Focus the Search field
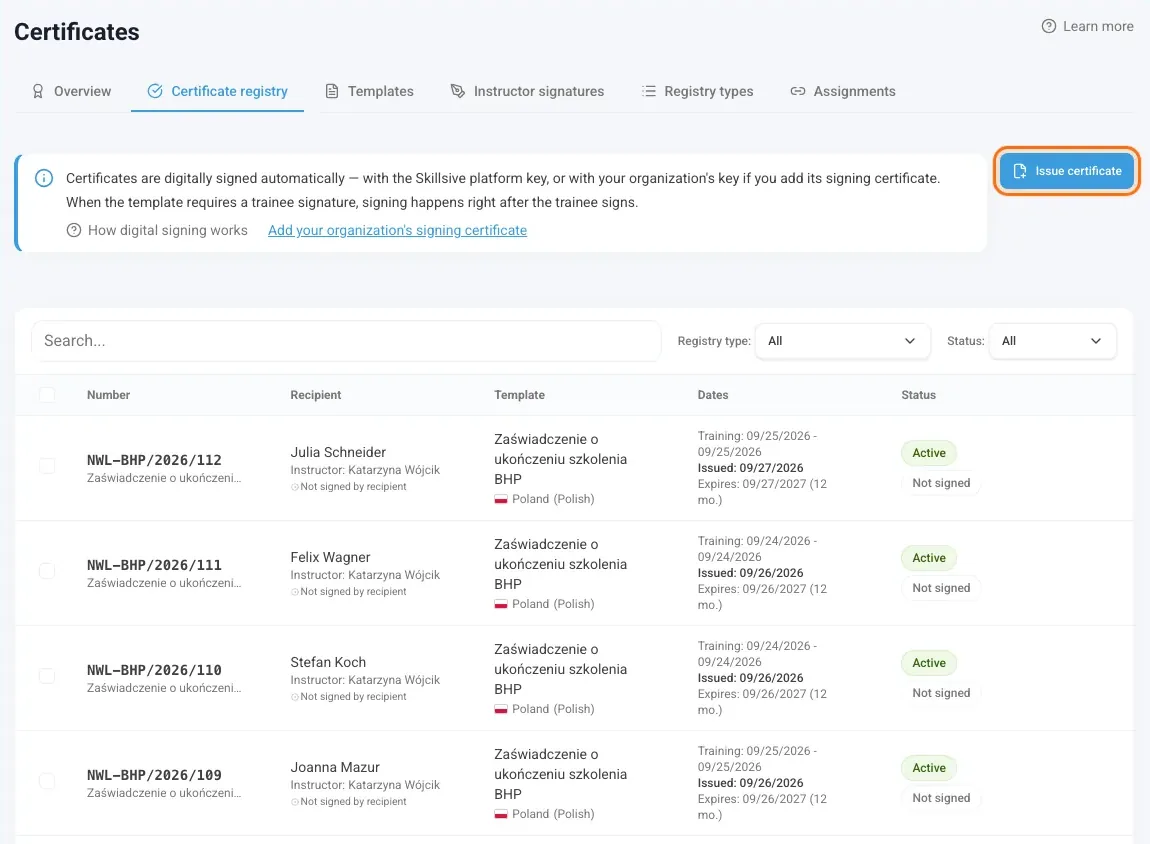This screenshot has width=1150, height=844. point(346,341)
